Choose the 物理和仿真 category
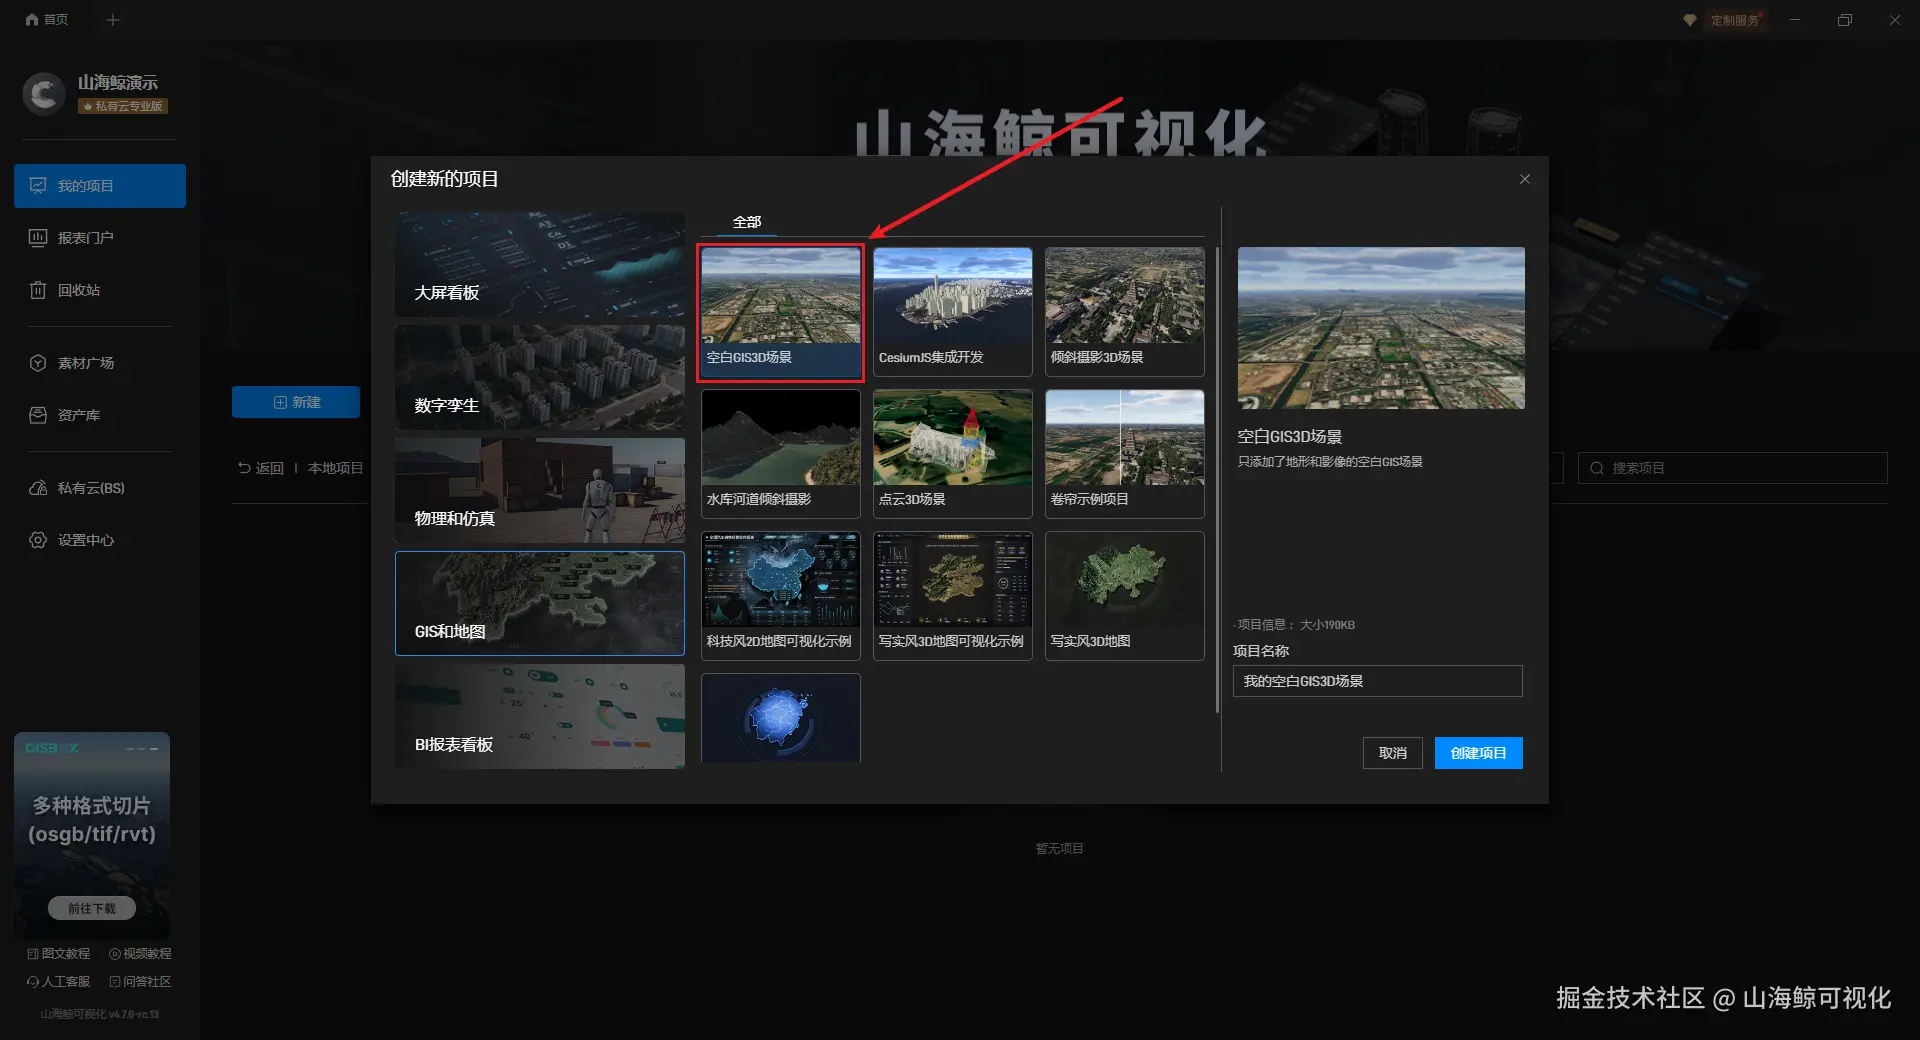The width and height of the screenshot is (1920, 1040). (x=540, y=491)
